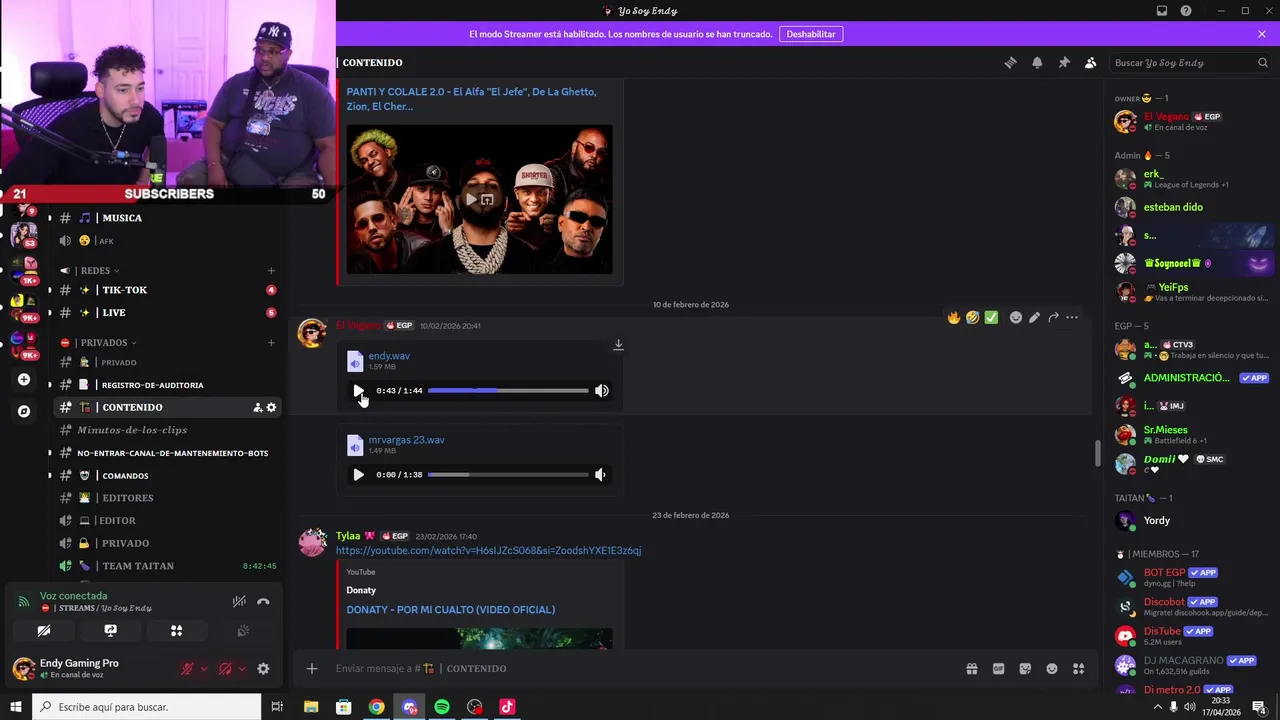Open sticker picker
This screenshot has width=1280, height=720.
(1025, 668)
